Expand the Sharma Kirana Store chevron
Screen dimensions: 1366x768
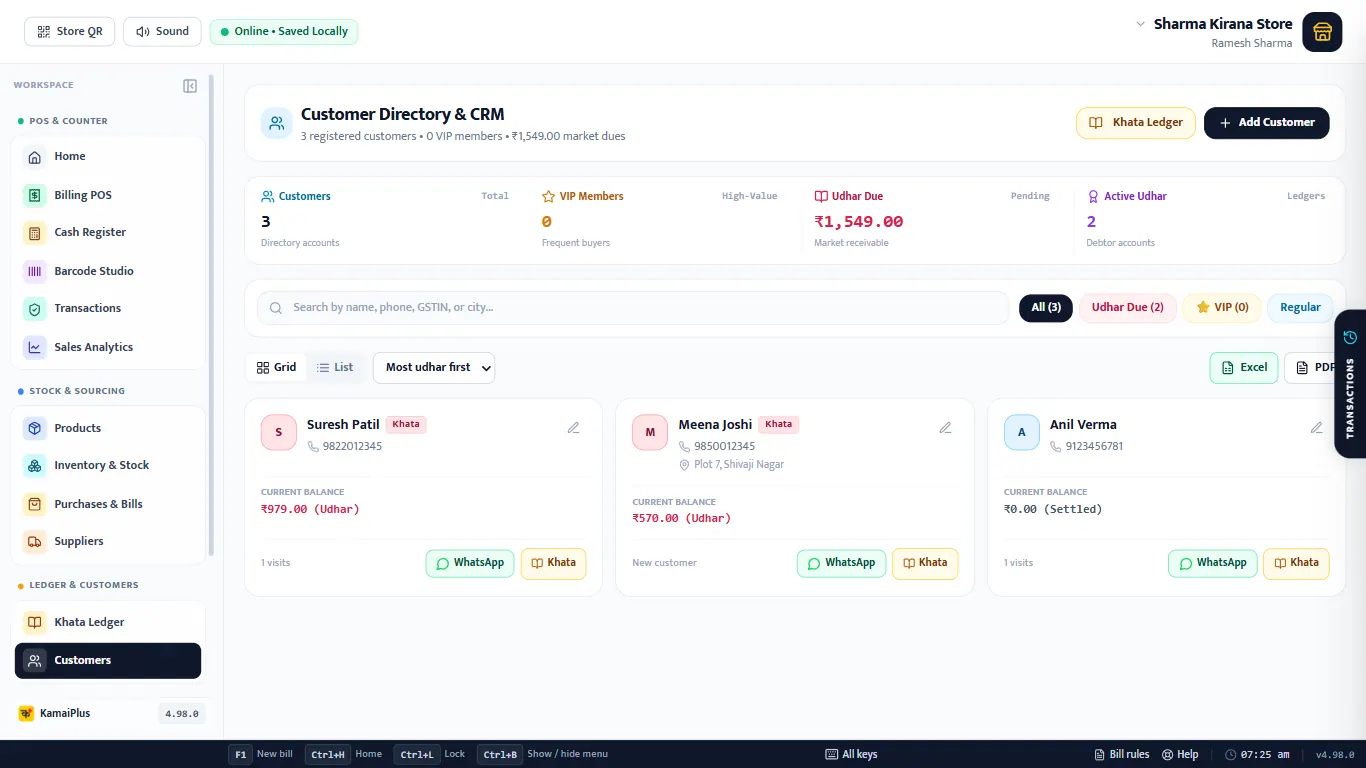pos(1140,24)
